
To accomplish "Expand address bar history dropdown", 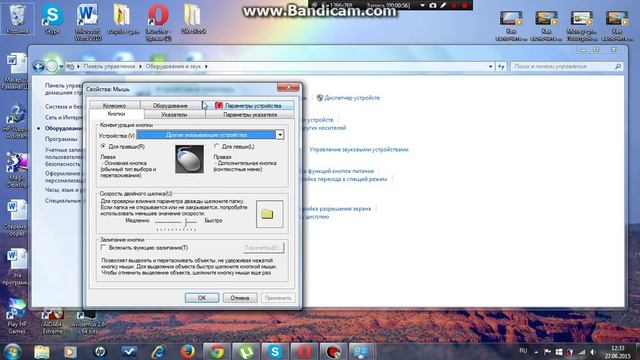I will 491,66.
